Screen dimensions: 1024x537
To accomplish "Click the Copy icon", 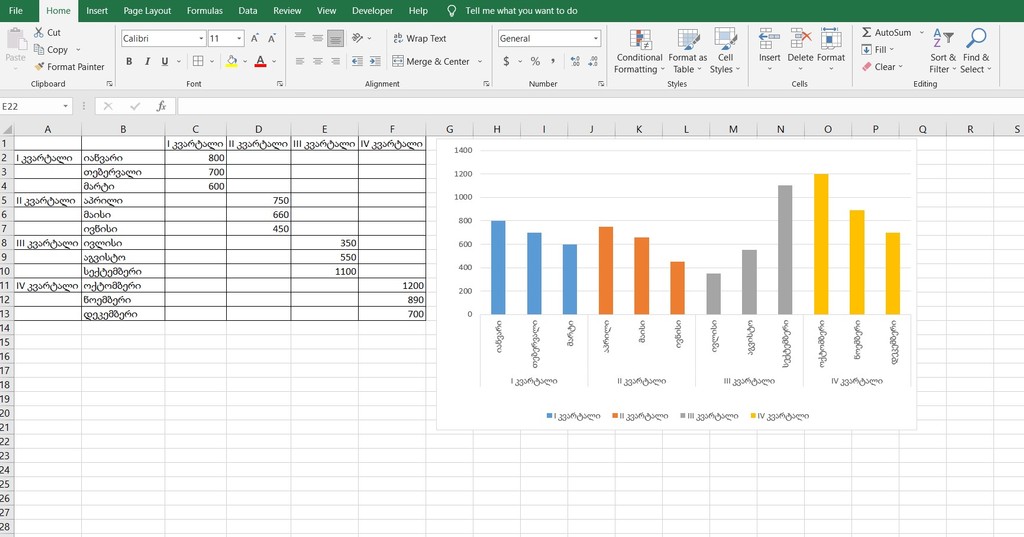I will point(39,50).
